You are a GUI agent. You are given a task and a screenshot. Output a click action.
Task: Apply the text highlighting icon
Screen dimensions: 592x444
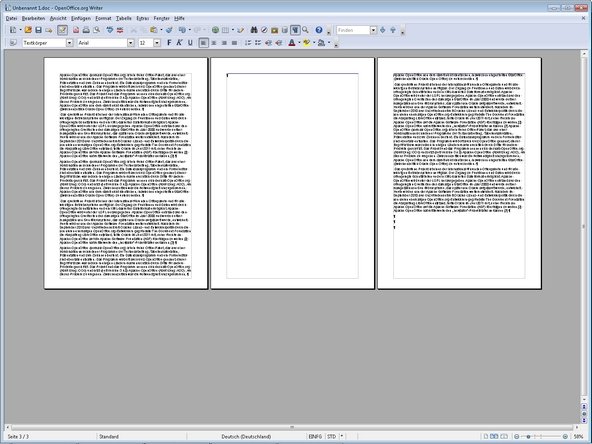click(x=307, y=43)
